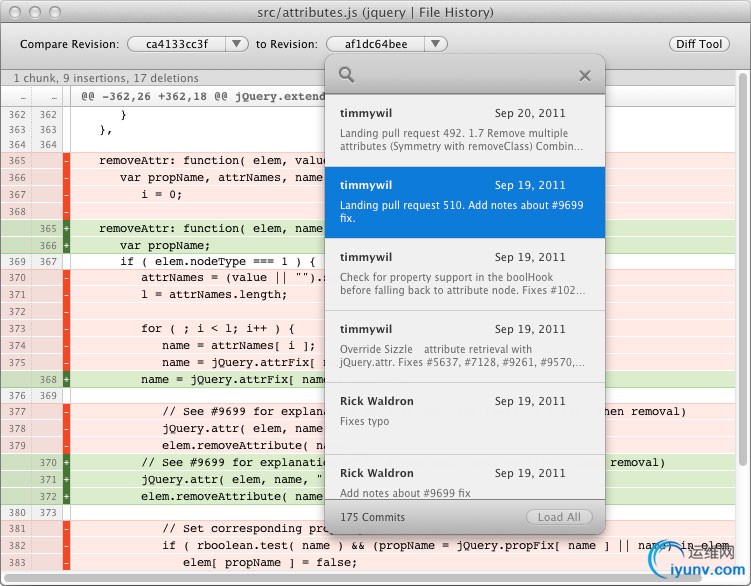Select commit Landing pull request 510
Screen dimensions: 751x586
tap(465, 202)
